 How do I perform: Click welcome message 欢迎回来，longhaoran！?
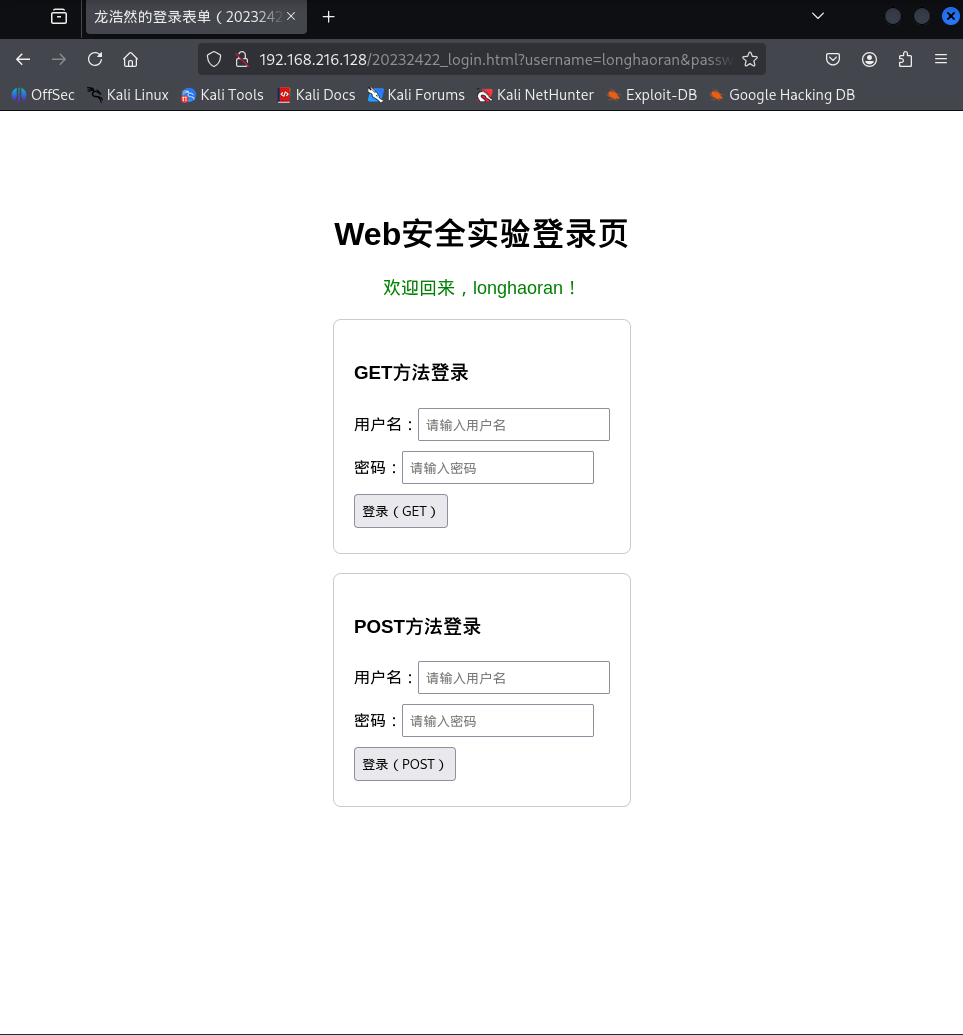[481, 288]
